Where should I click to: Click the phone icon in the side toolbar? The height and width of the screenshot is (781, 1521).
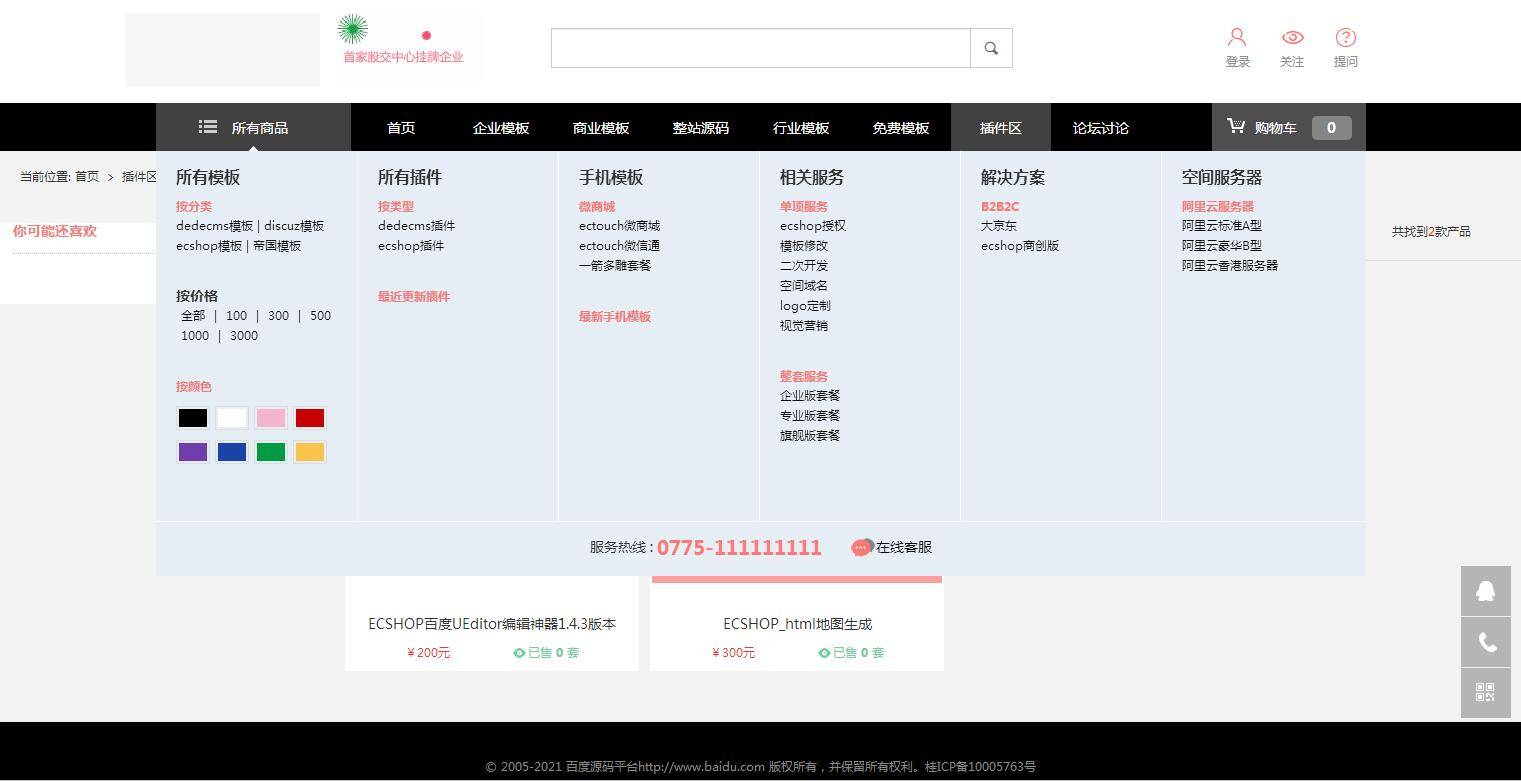1485,641
